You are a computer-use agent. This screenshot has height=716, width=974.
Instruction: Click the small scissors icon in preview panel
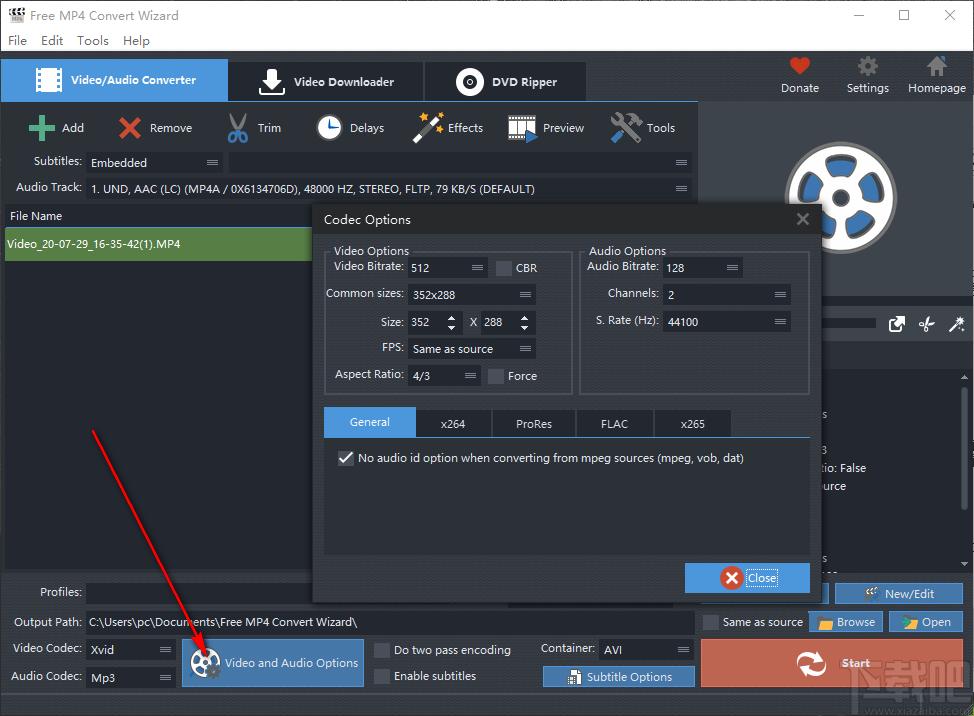[x=927, y=324]
